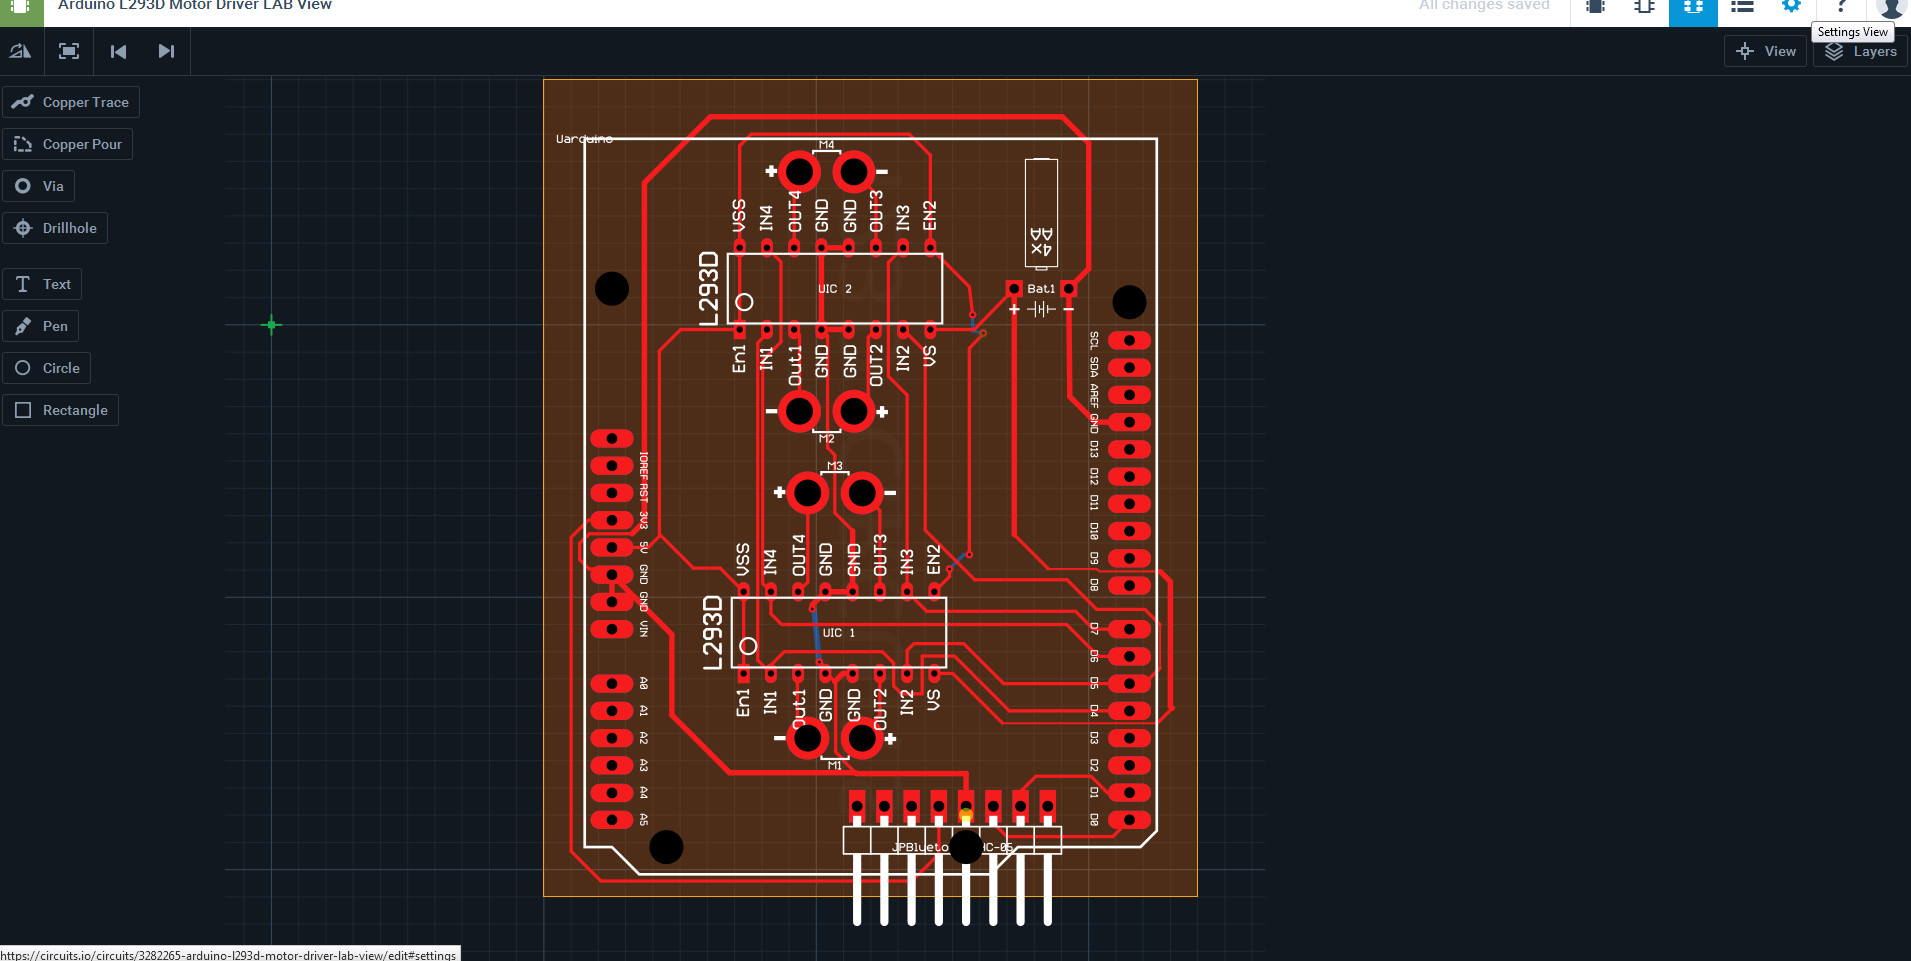Click the zoom-to-fit icon
The height and width of the screenshot is (961, 1911).
68,51
